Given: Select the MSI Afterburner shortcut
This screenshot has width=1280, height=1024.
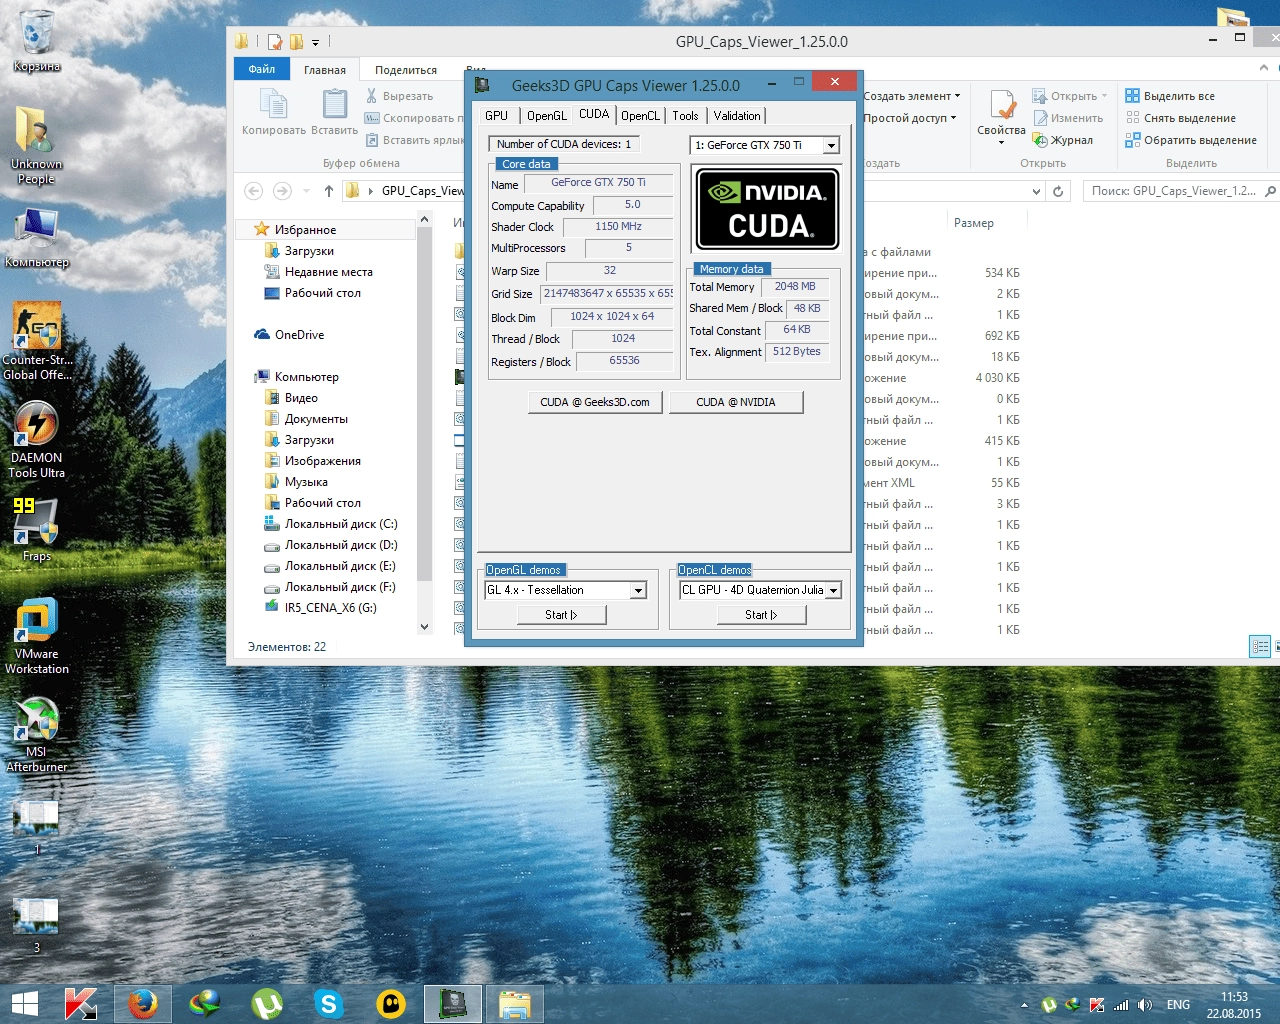Looking at the screenshot, I should point(37,733).
